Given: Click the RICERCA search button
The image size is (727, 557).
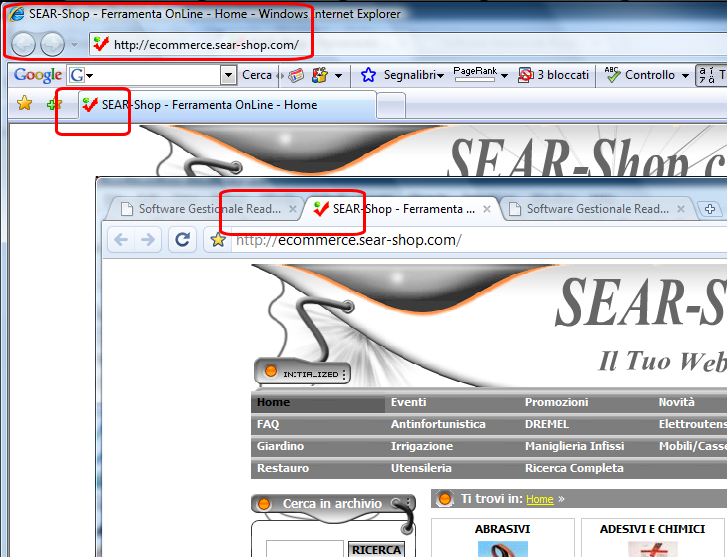Looking at the screenshot, I should click(x=376, y=550).
